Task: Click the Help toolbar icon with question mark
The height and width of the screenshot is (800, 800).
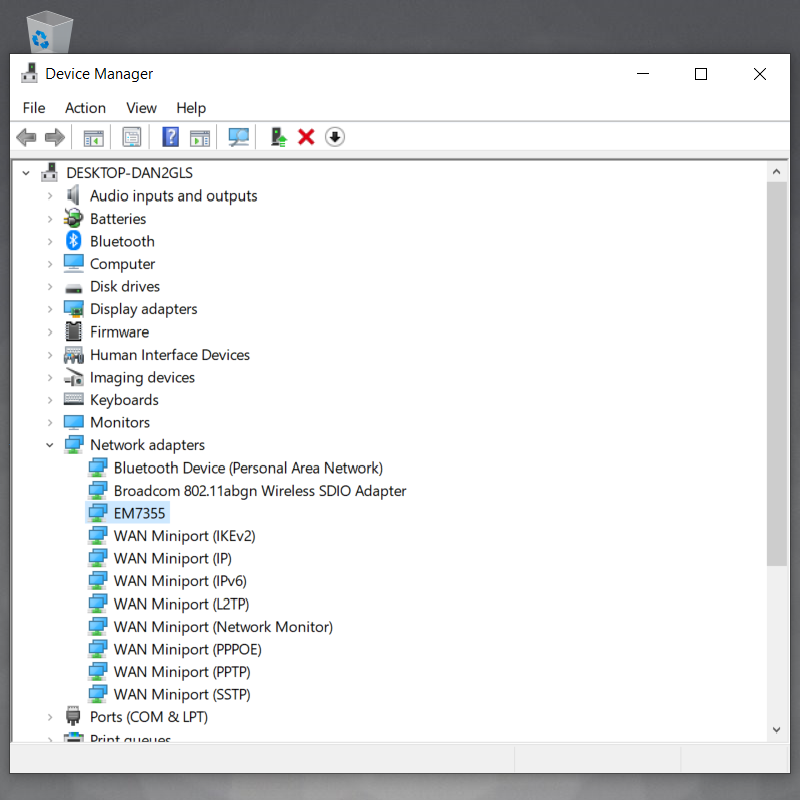Action: tap(171, 137)
